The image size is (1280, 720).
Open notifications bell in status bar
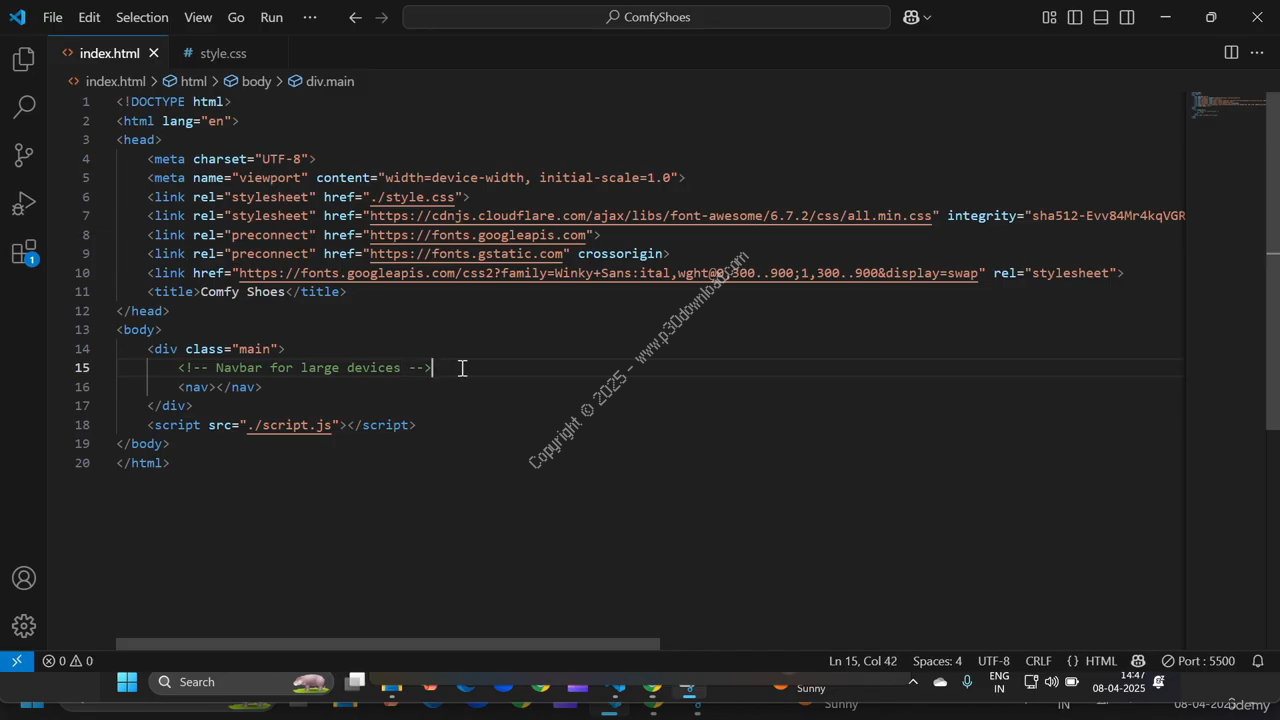1258,661
